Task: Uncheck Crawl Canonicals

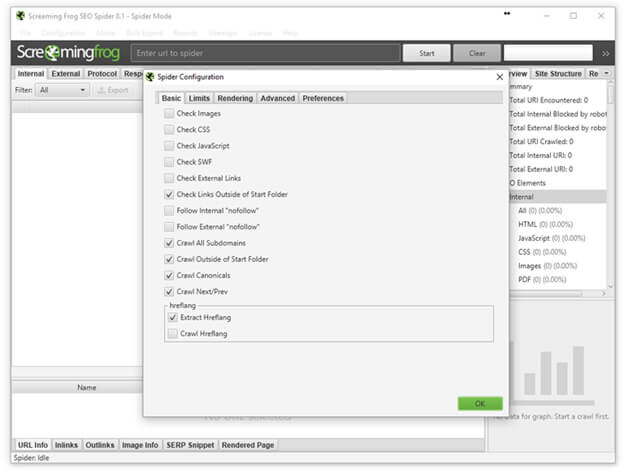Action: pyautogui.click(x=169, y=275)
